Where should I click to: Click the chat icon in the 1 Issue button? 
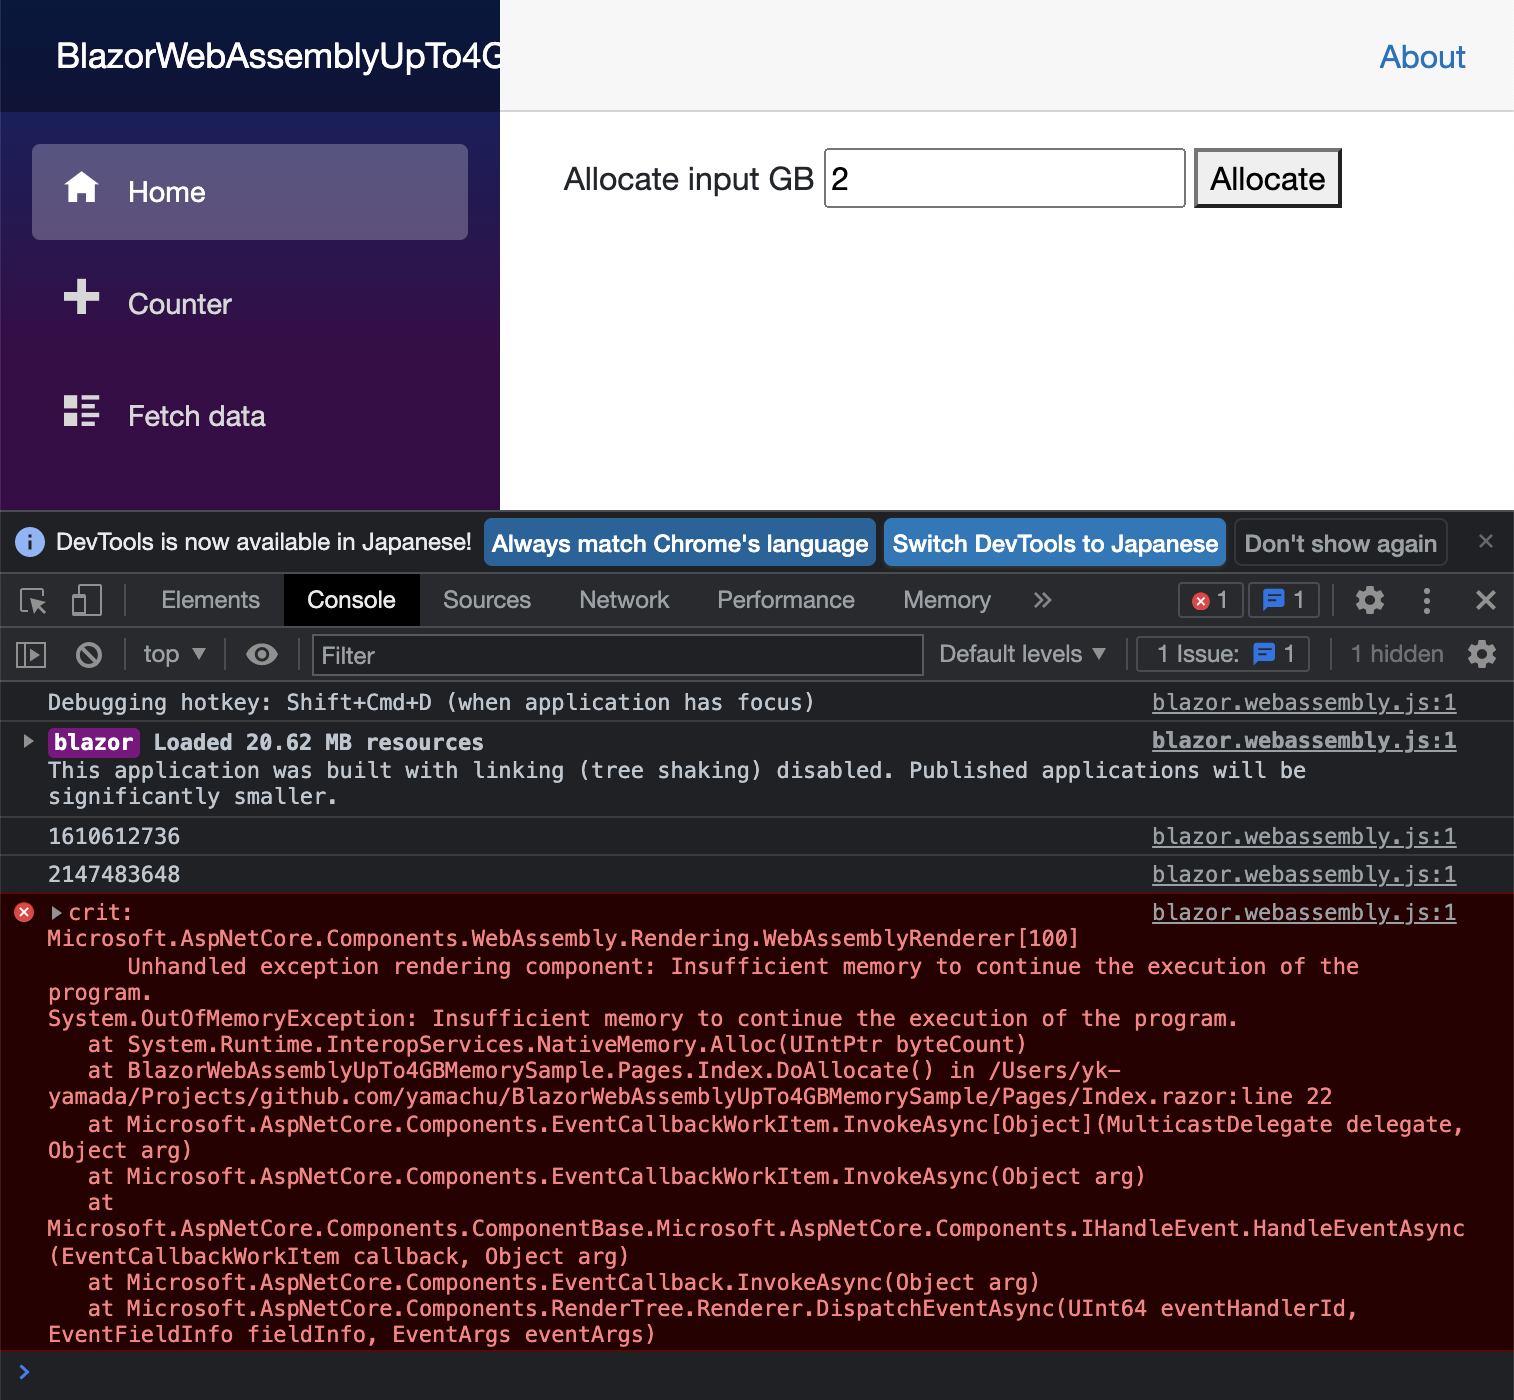pyautogui.click(x=1264, y=653)
